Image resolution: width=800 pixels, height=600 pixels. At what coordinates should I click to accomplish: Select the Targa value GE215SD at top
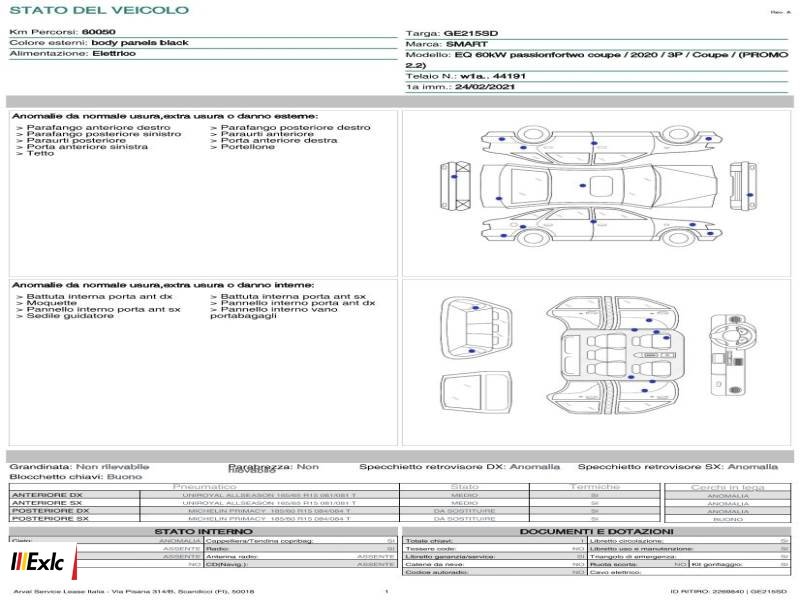470,33
